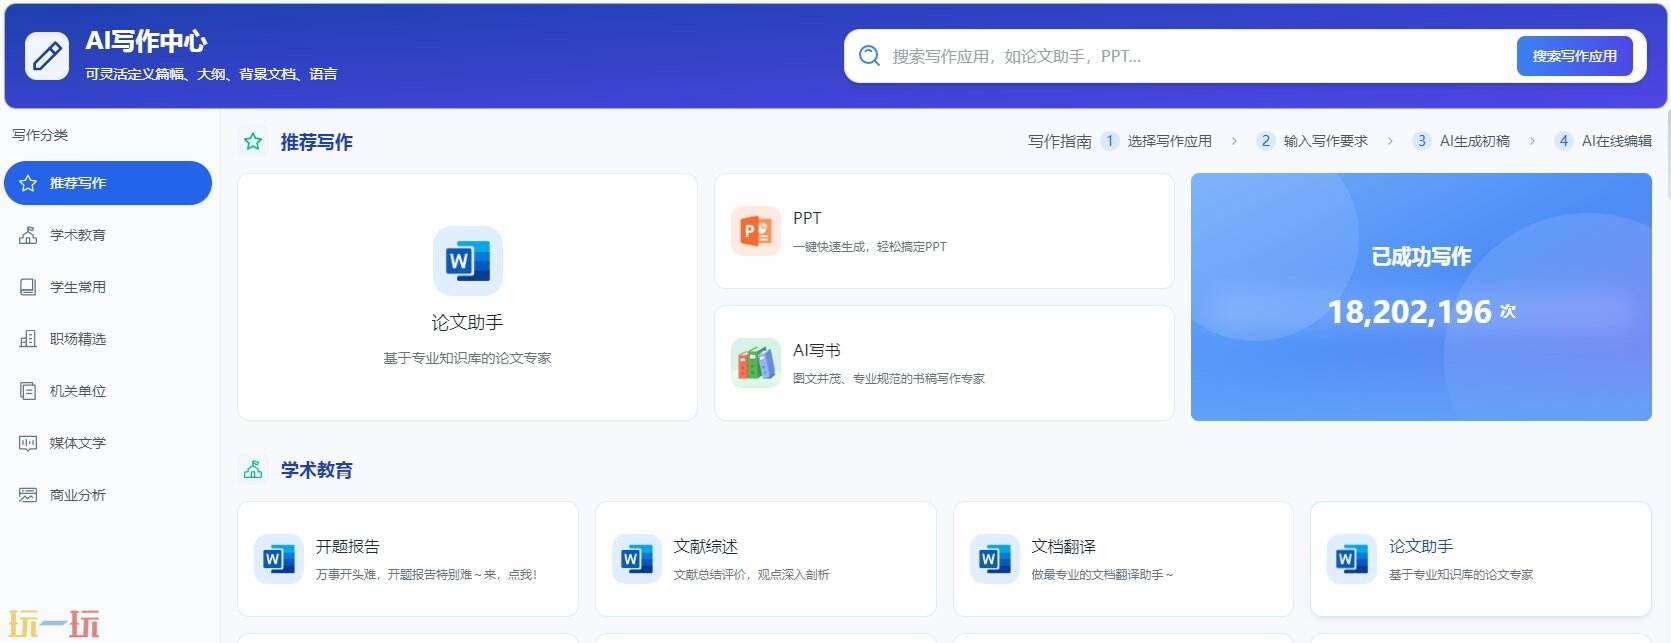Click the icon next to 学术教育 section heading

coord(253,470)
